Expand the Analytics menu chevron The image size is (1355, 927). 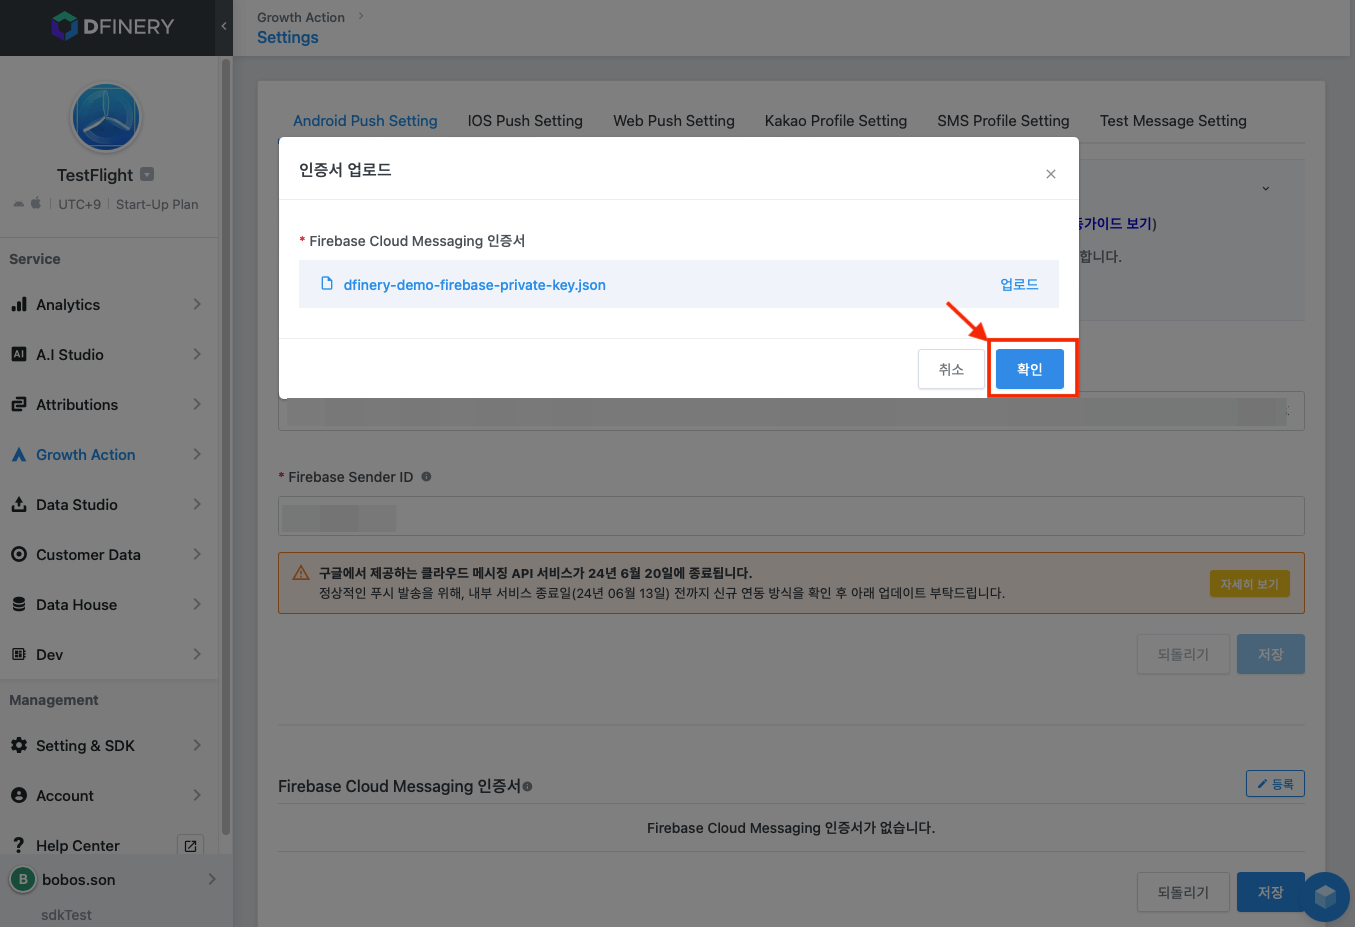coord(197,304)
